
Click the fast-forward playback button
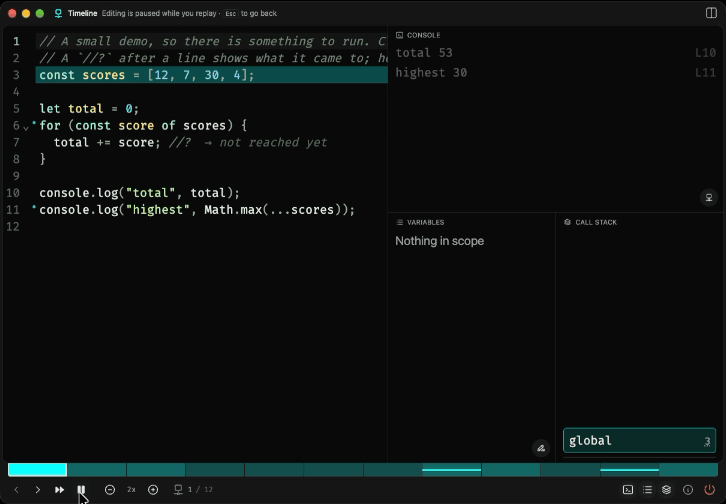(59, 490)
